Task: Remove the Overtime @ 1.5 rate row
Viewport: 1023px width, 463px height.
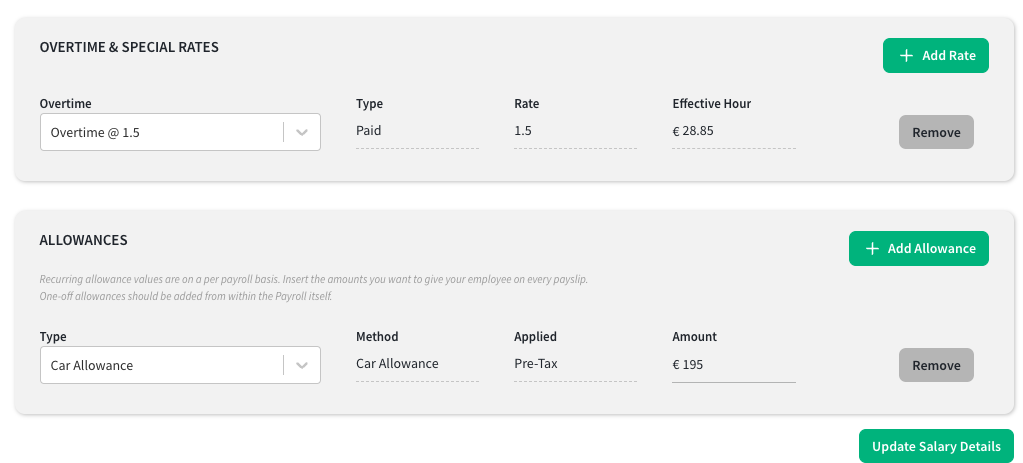Action: tap(936, 132)
